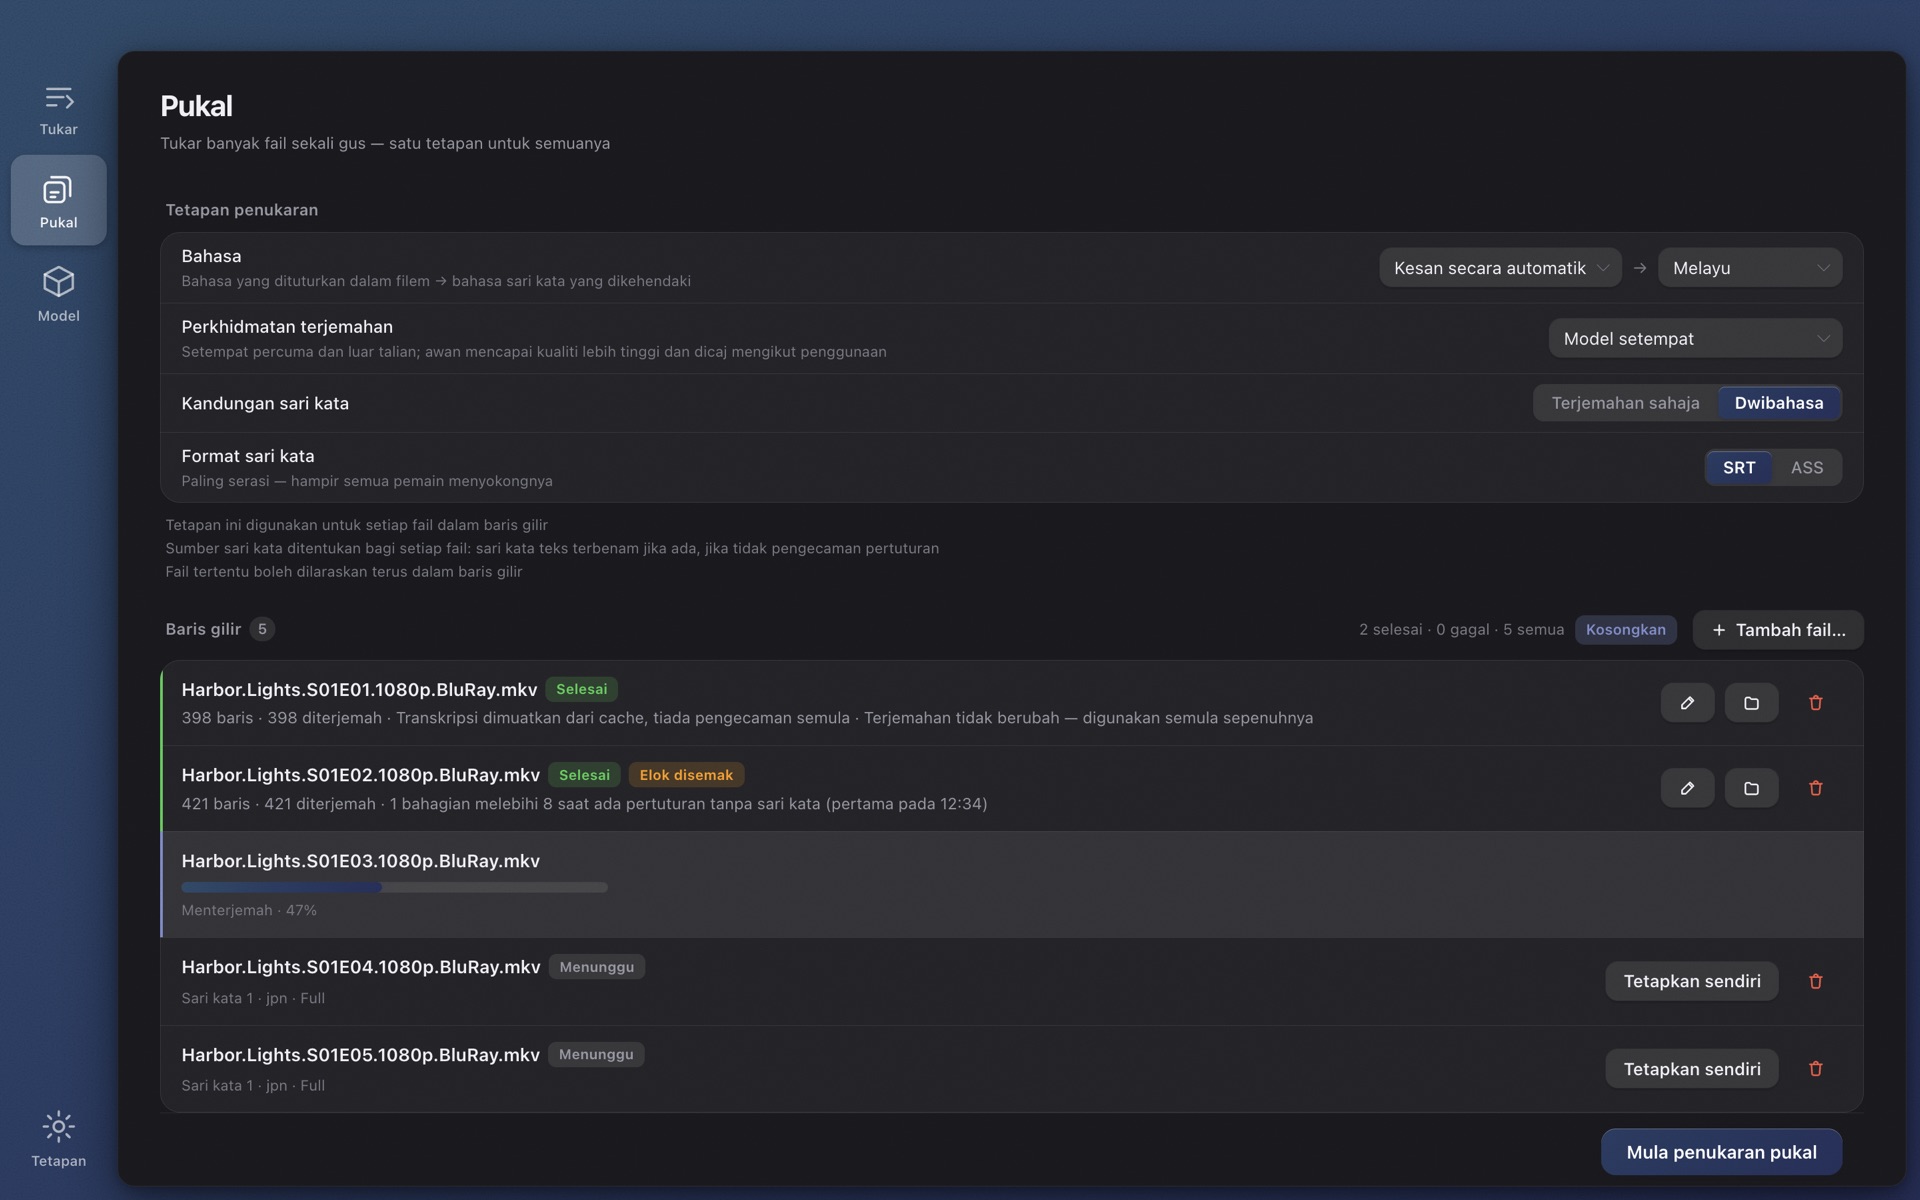Click Tambah fail button

point(1778,630)
